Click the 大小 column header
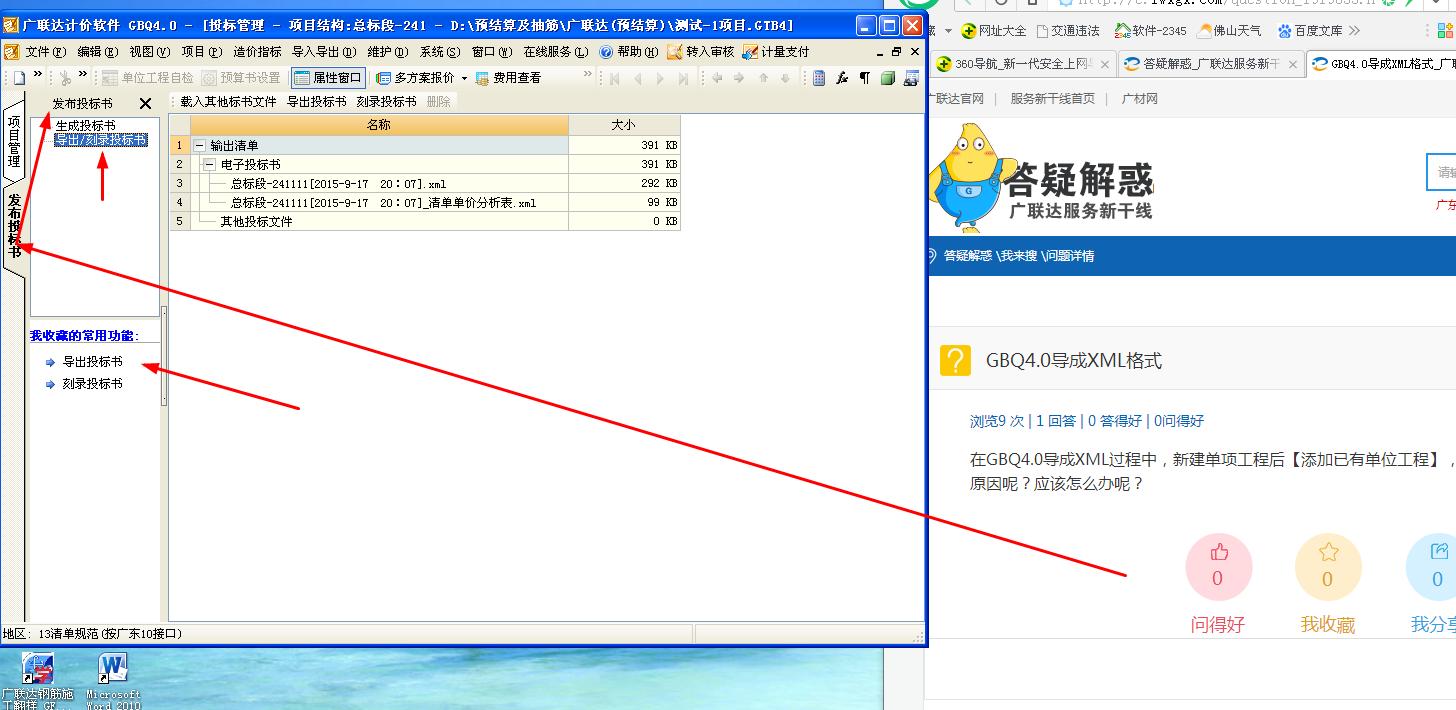This screenshot has height=710, width=1456. 624,125
